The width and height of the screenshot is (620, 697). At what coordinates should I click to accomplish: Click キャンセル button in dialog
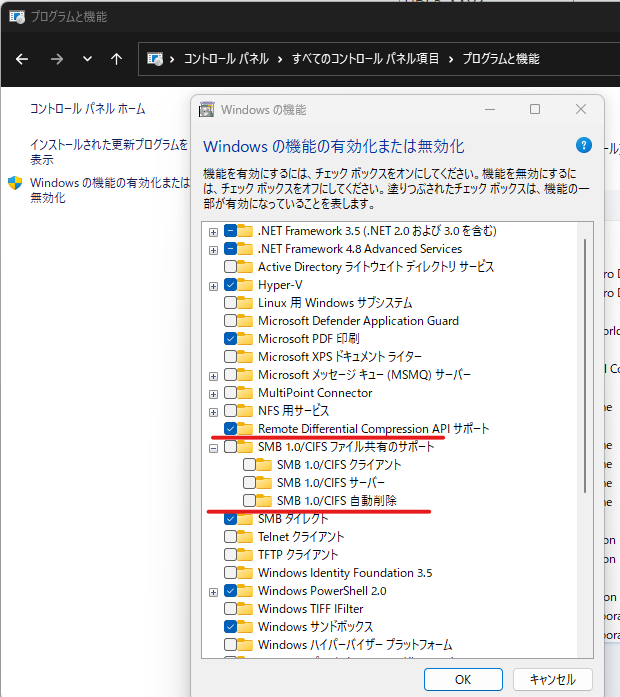[553, 679]
